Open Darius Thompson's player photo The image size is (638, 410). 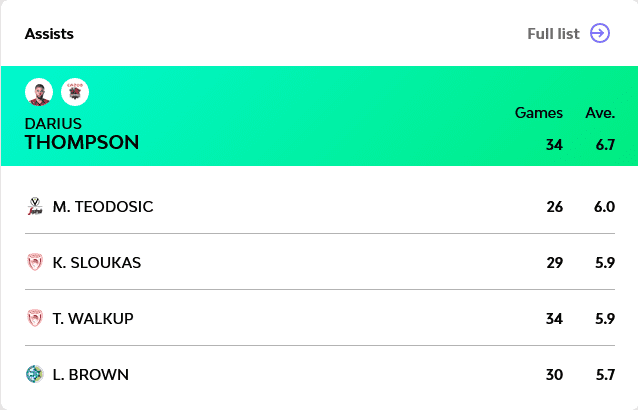[x=39, y=92]
